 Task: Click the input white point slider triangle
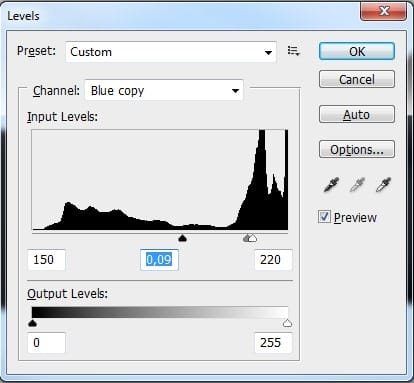[x=253, y=238]
